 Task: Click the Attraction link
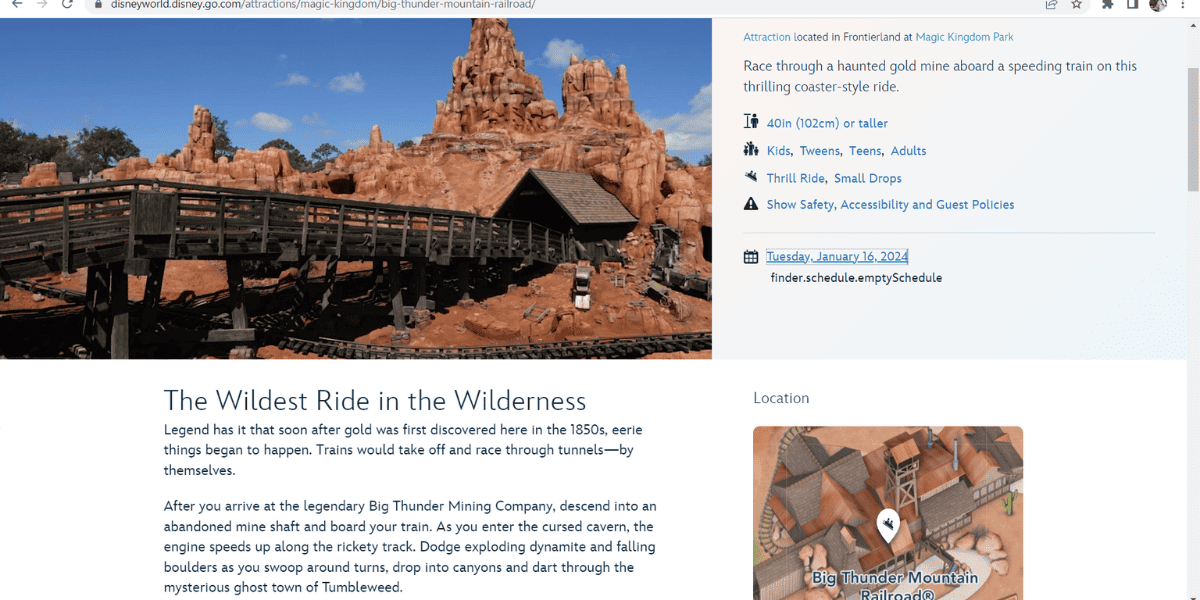(x=767, y=37)
